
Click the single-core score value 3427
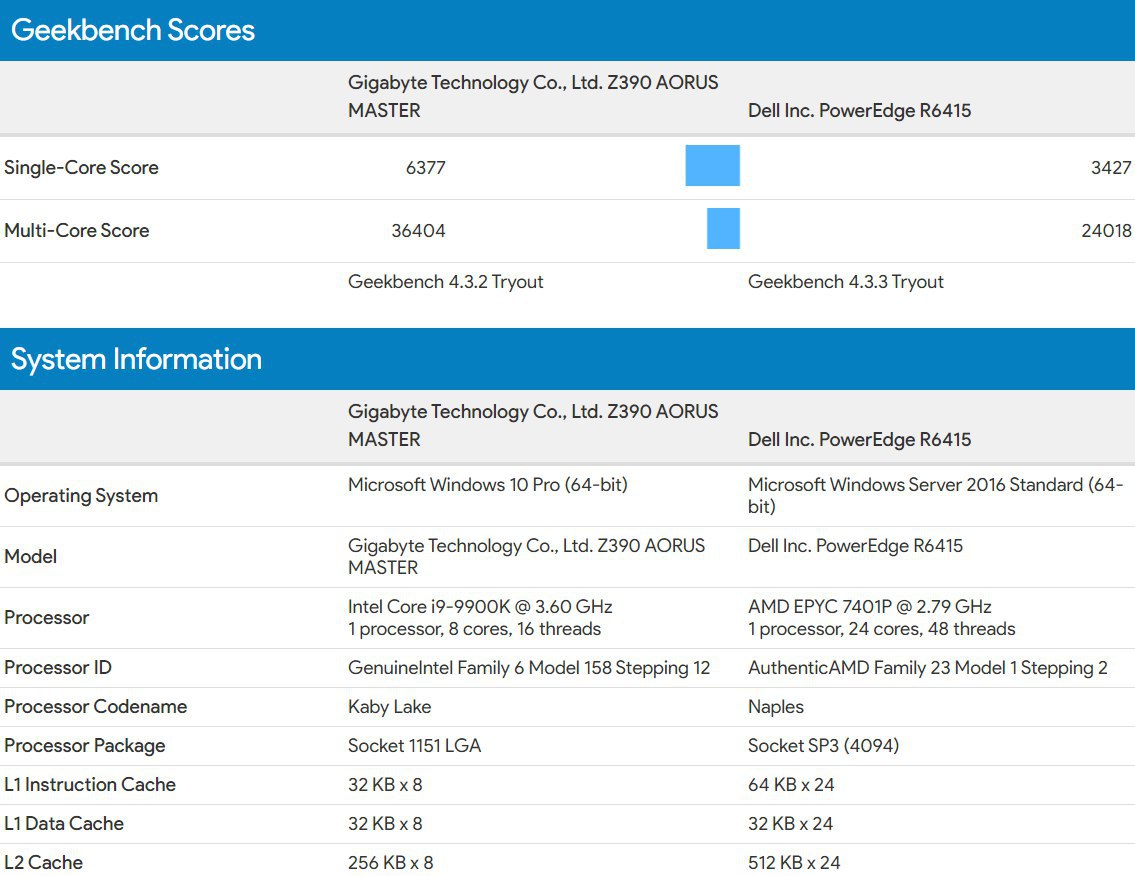(1111, 167)
